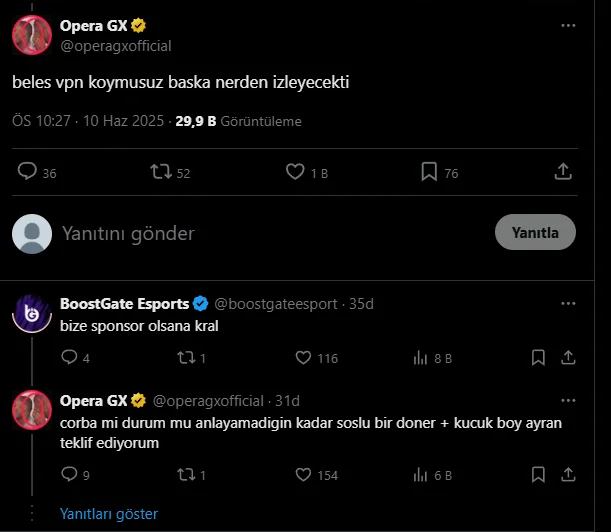The width and height of the screenshot is (611, 532).
Task: Expand replies with Yanıtları göster
Action: click(109, 513)
